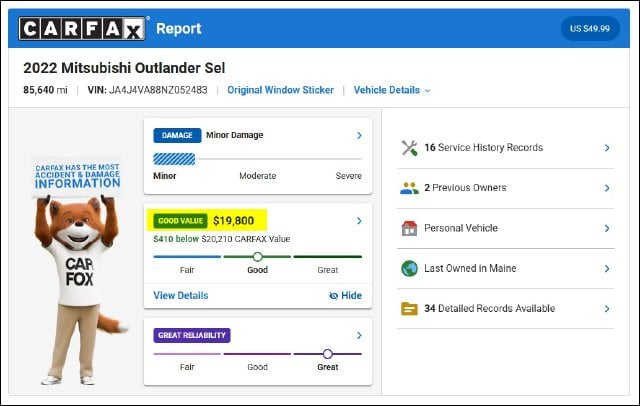This screenshot has height=406, width=640.
Task: Open Original Window Sticker link
Action: (280, 90)
